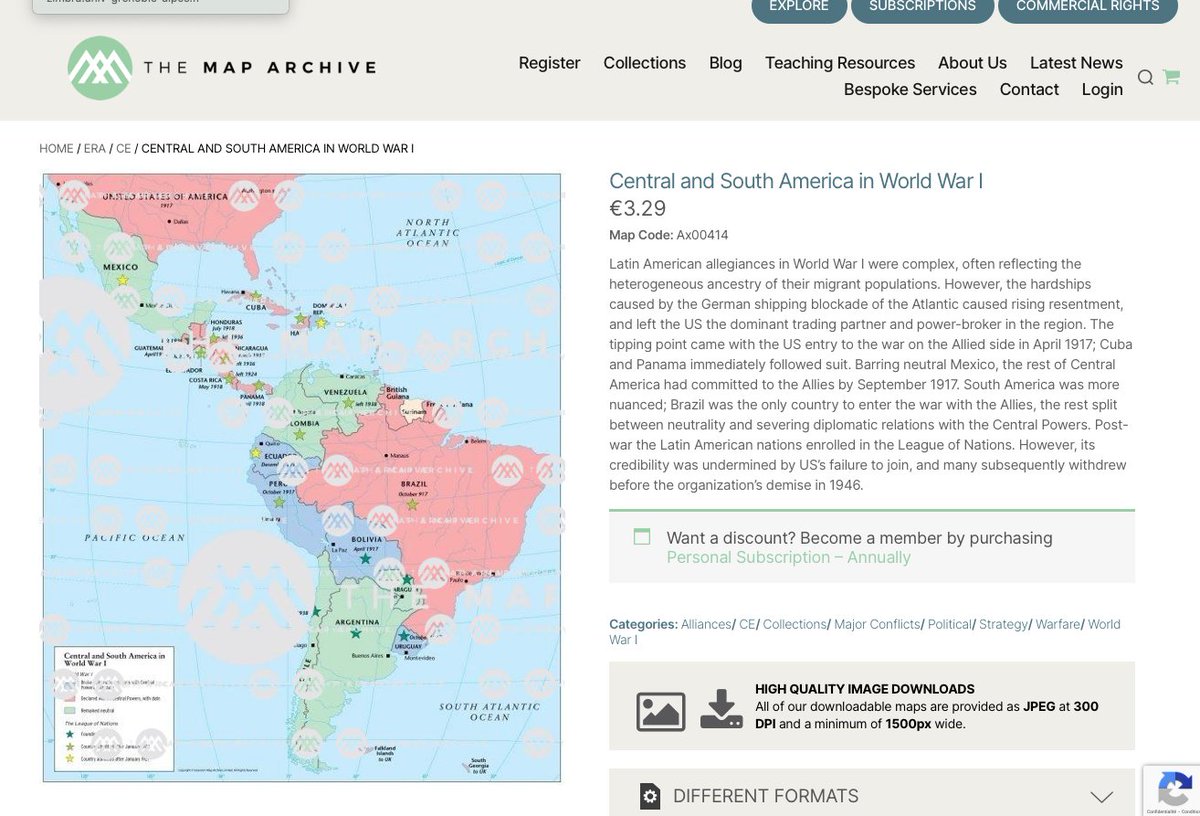Click the Different Formats gear document icon
The width and height of the screenshot is (1200, 816).
[x=650, y=796]
